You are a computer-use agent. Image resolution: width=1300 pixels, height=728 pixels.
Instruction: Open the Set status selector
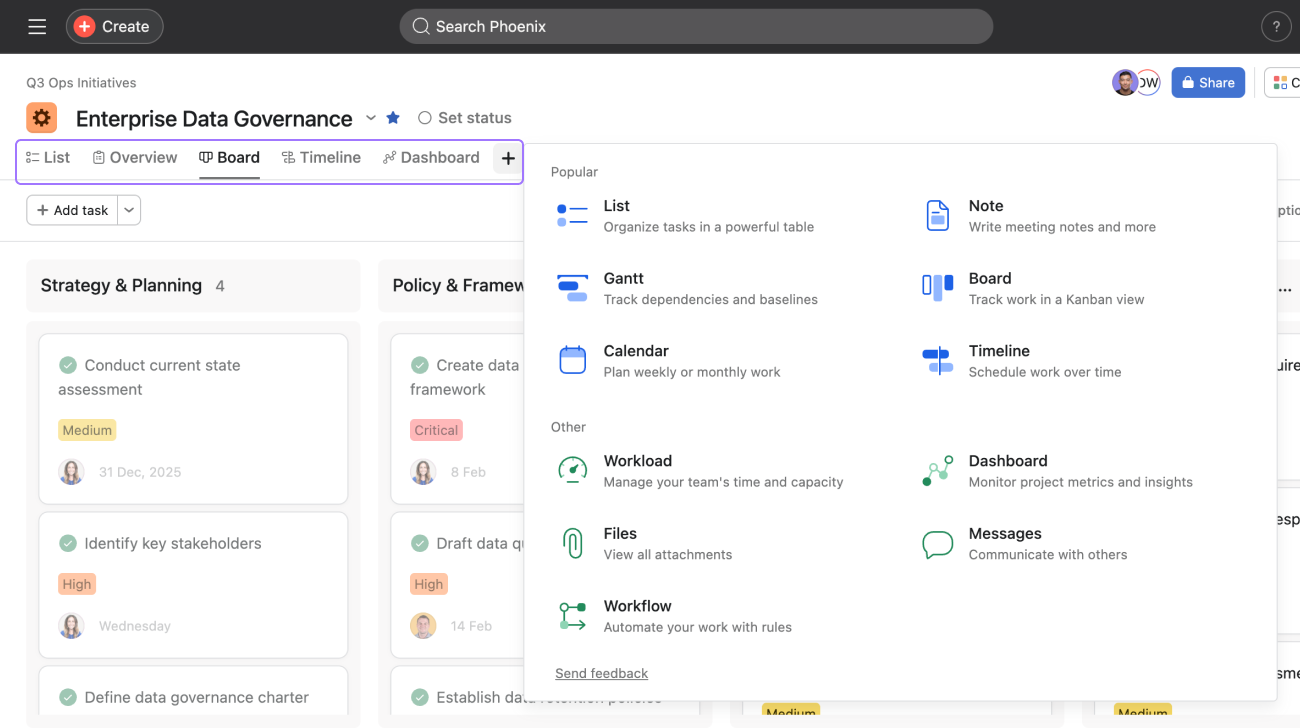point(465,118)
